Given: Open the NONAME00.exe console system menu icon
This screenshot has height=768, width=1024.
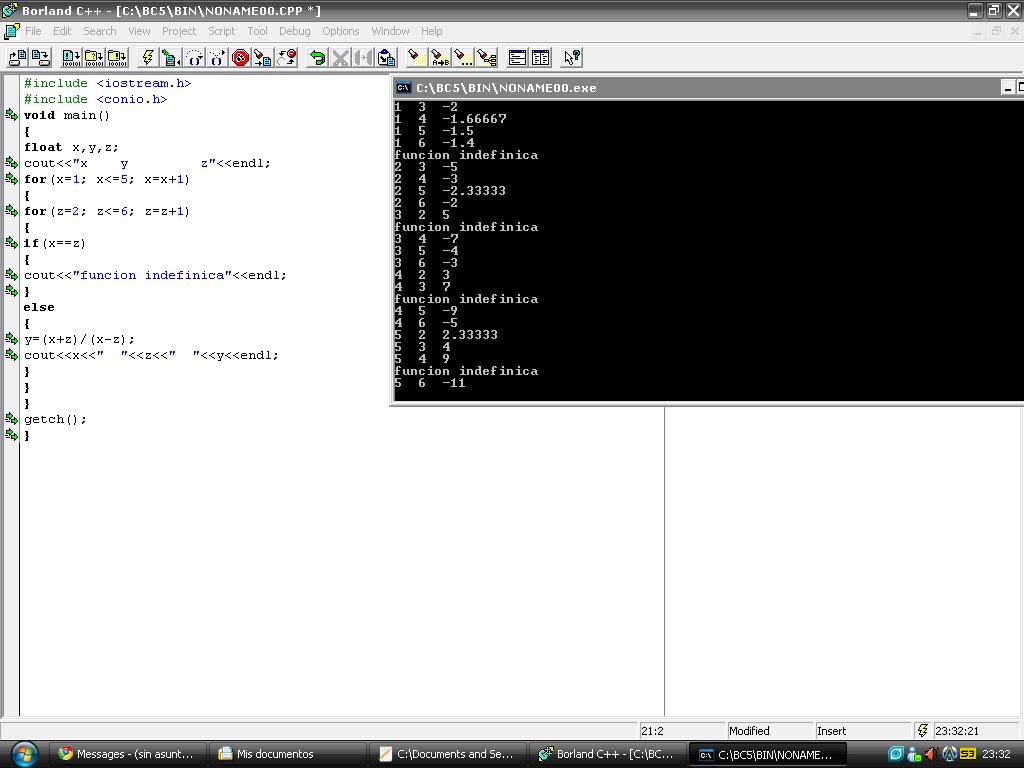Looking at the screenshot, I should coord(401,88).
